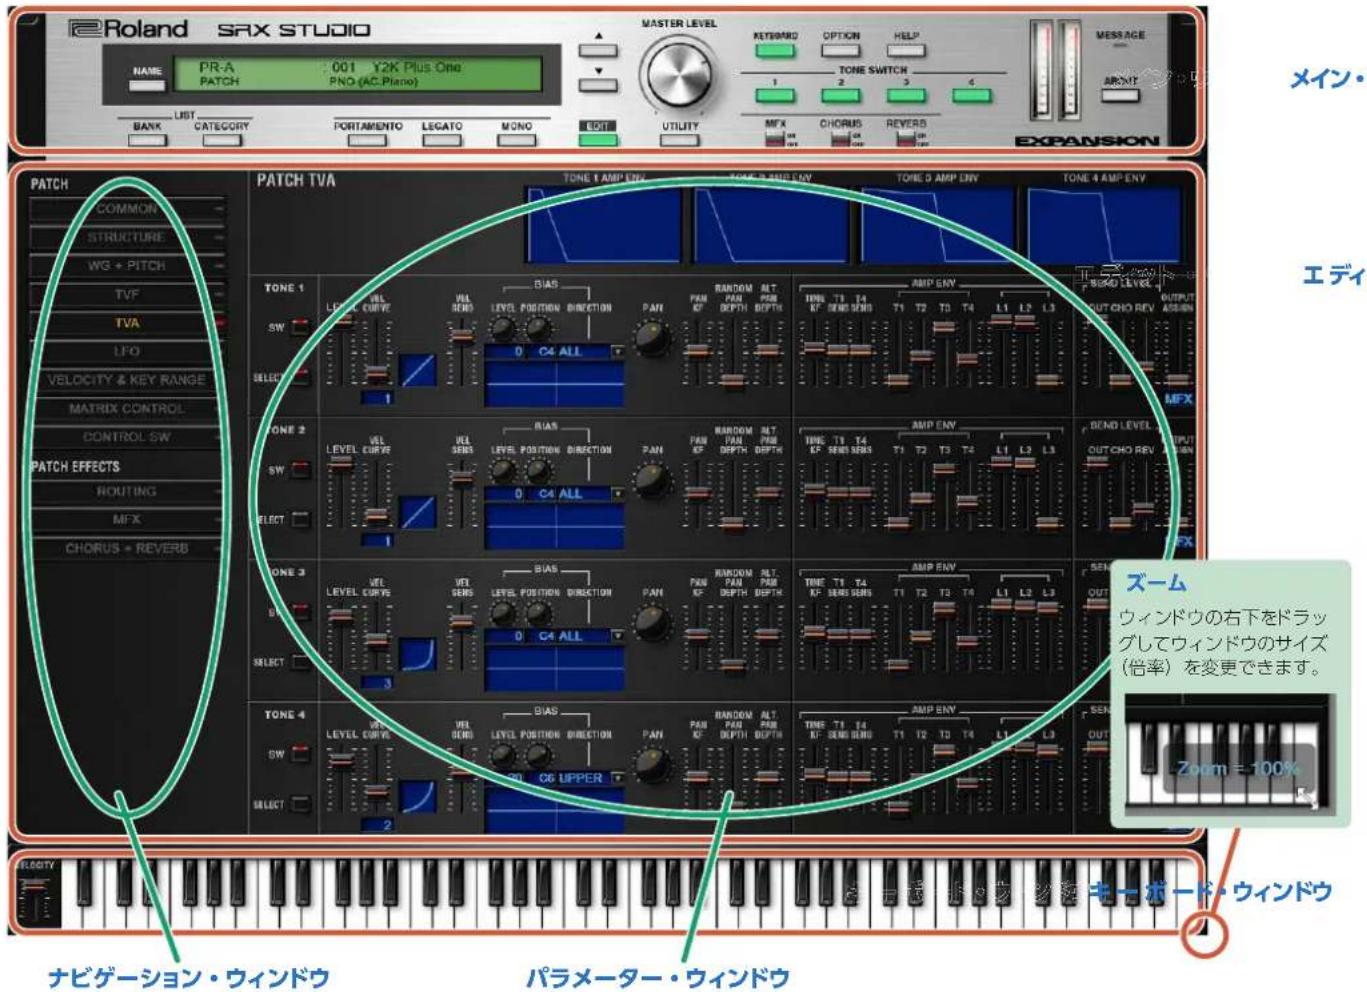Open the Tone 3 Amp Env display
The height and width of the screenshot is (992, 1367).
point(937,223)
